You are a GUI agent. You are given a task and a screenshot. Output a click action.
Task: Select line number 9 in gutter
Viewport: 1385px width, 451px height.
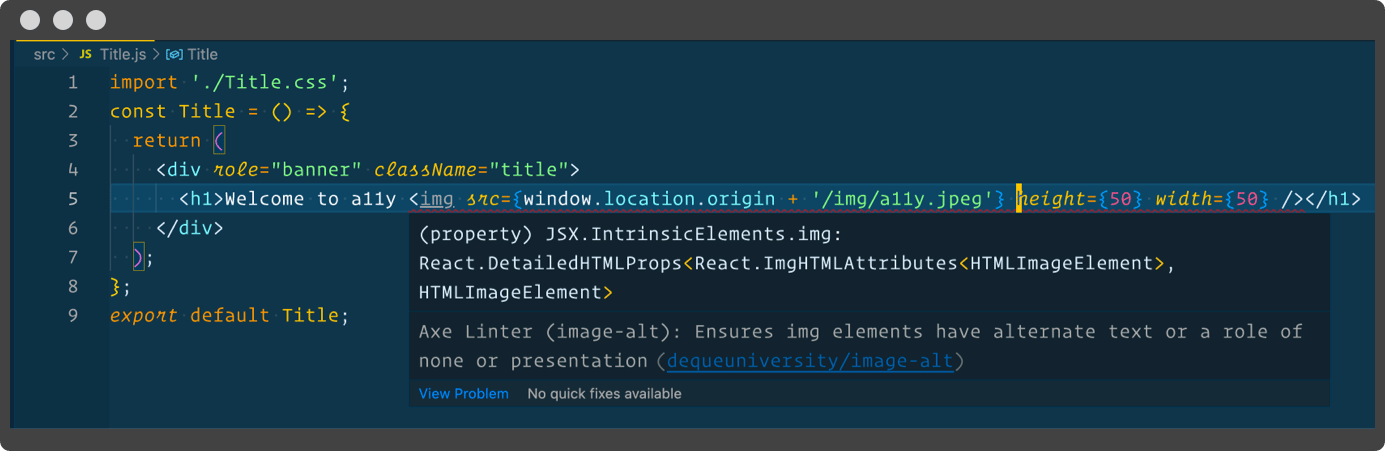[x=72, y=315]
